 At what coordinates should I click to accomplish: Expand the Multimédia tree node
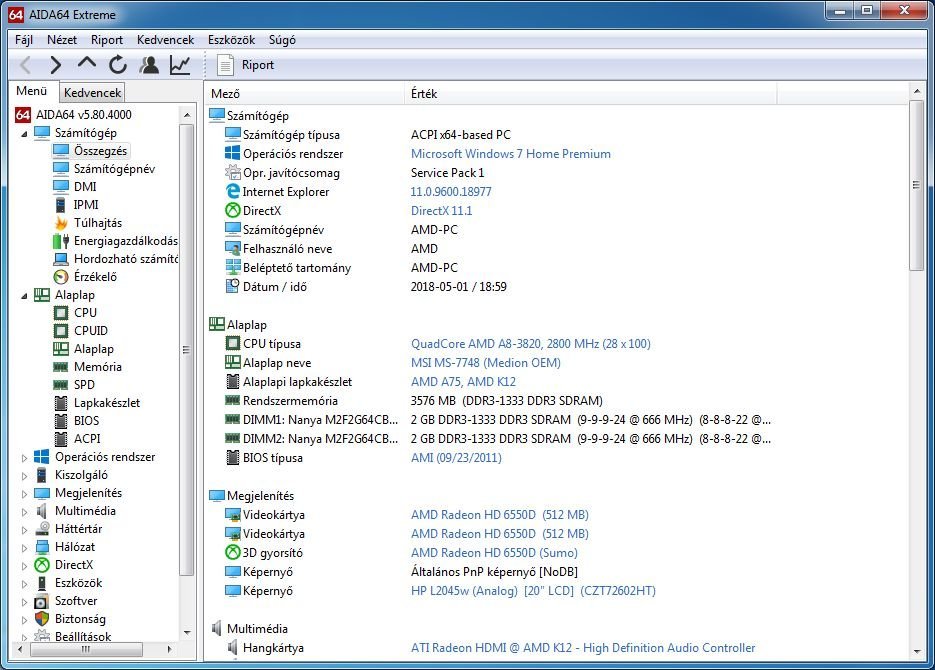pos(24,511)
